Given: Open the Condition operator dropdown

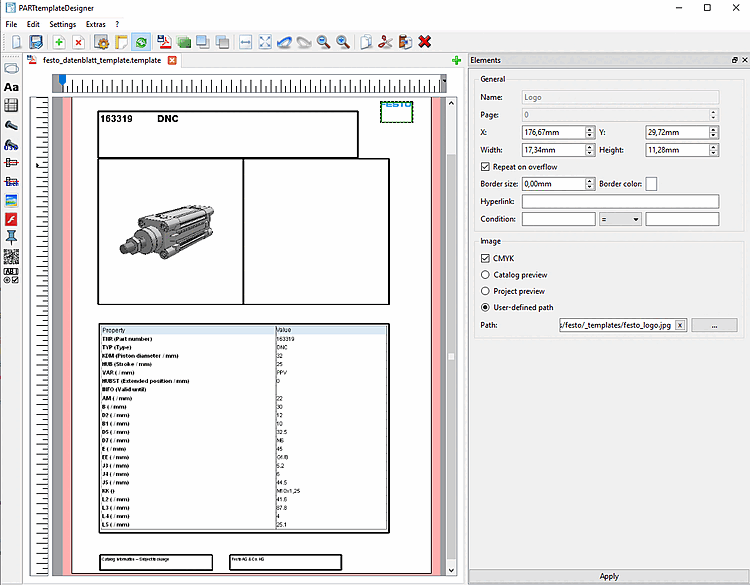Looking at the screenshot, I should [x=620, y=218].
